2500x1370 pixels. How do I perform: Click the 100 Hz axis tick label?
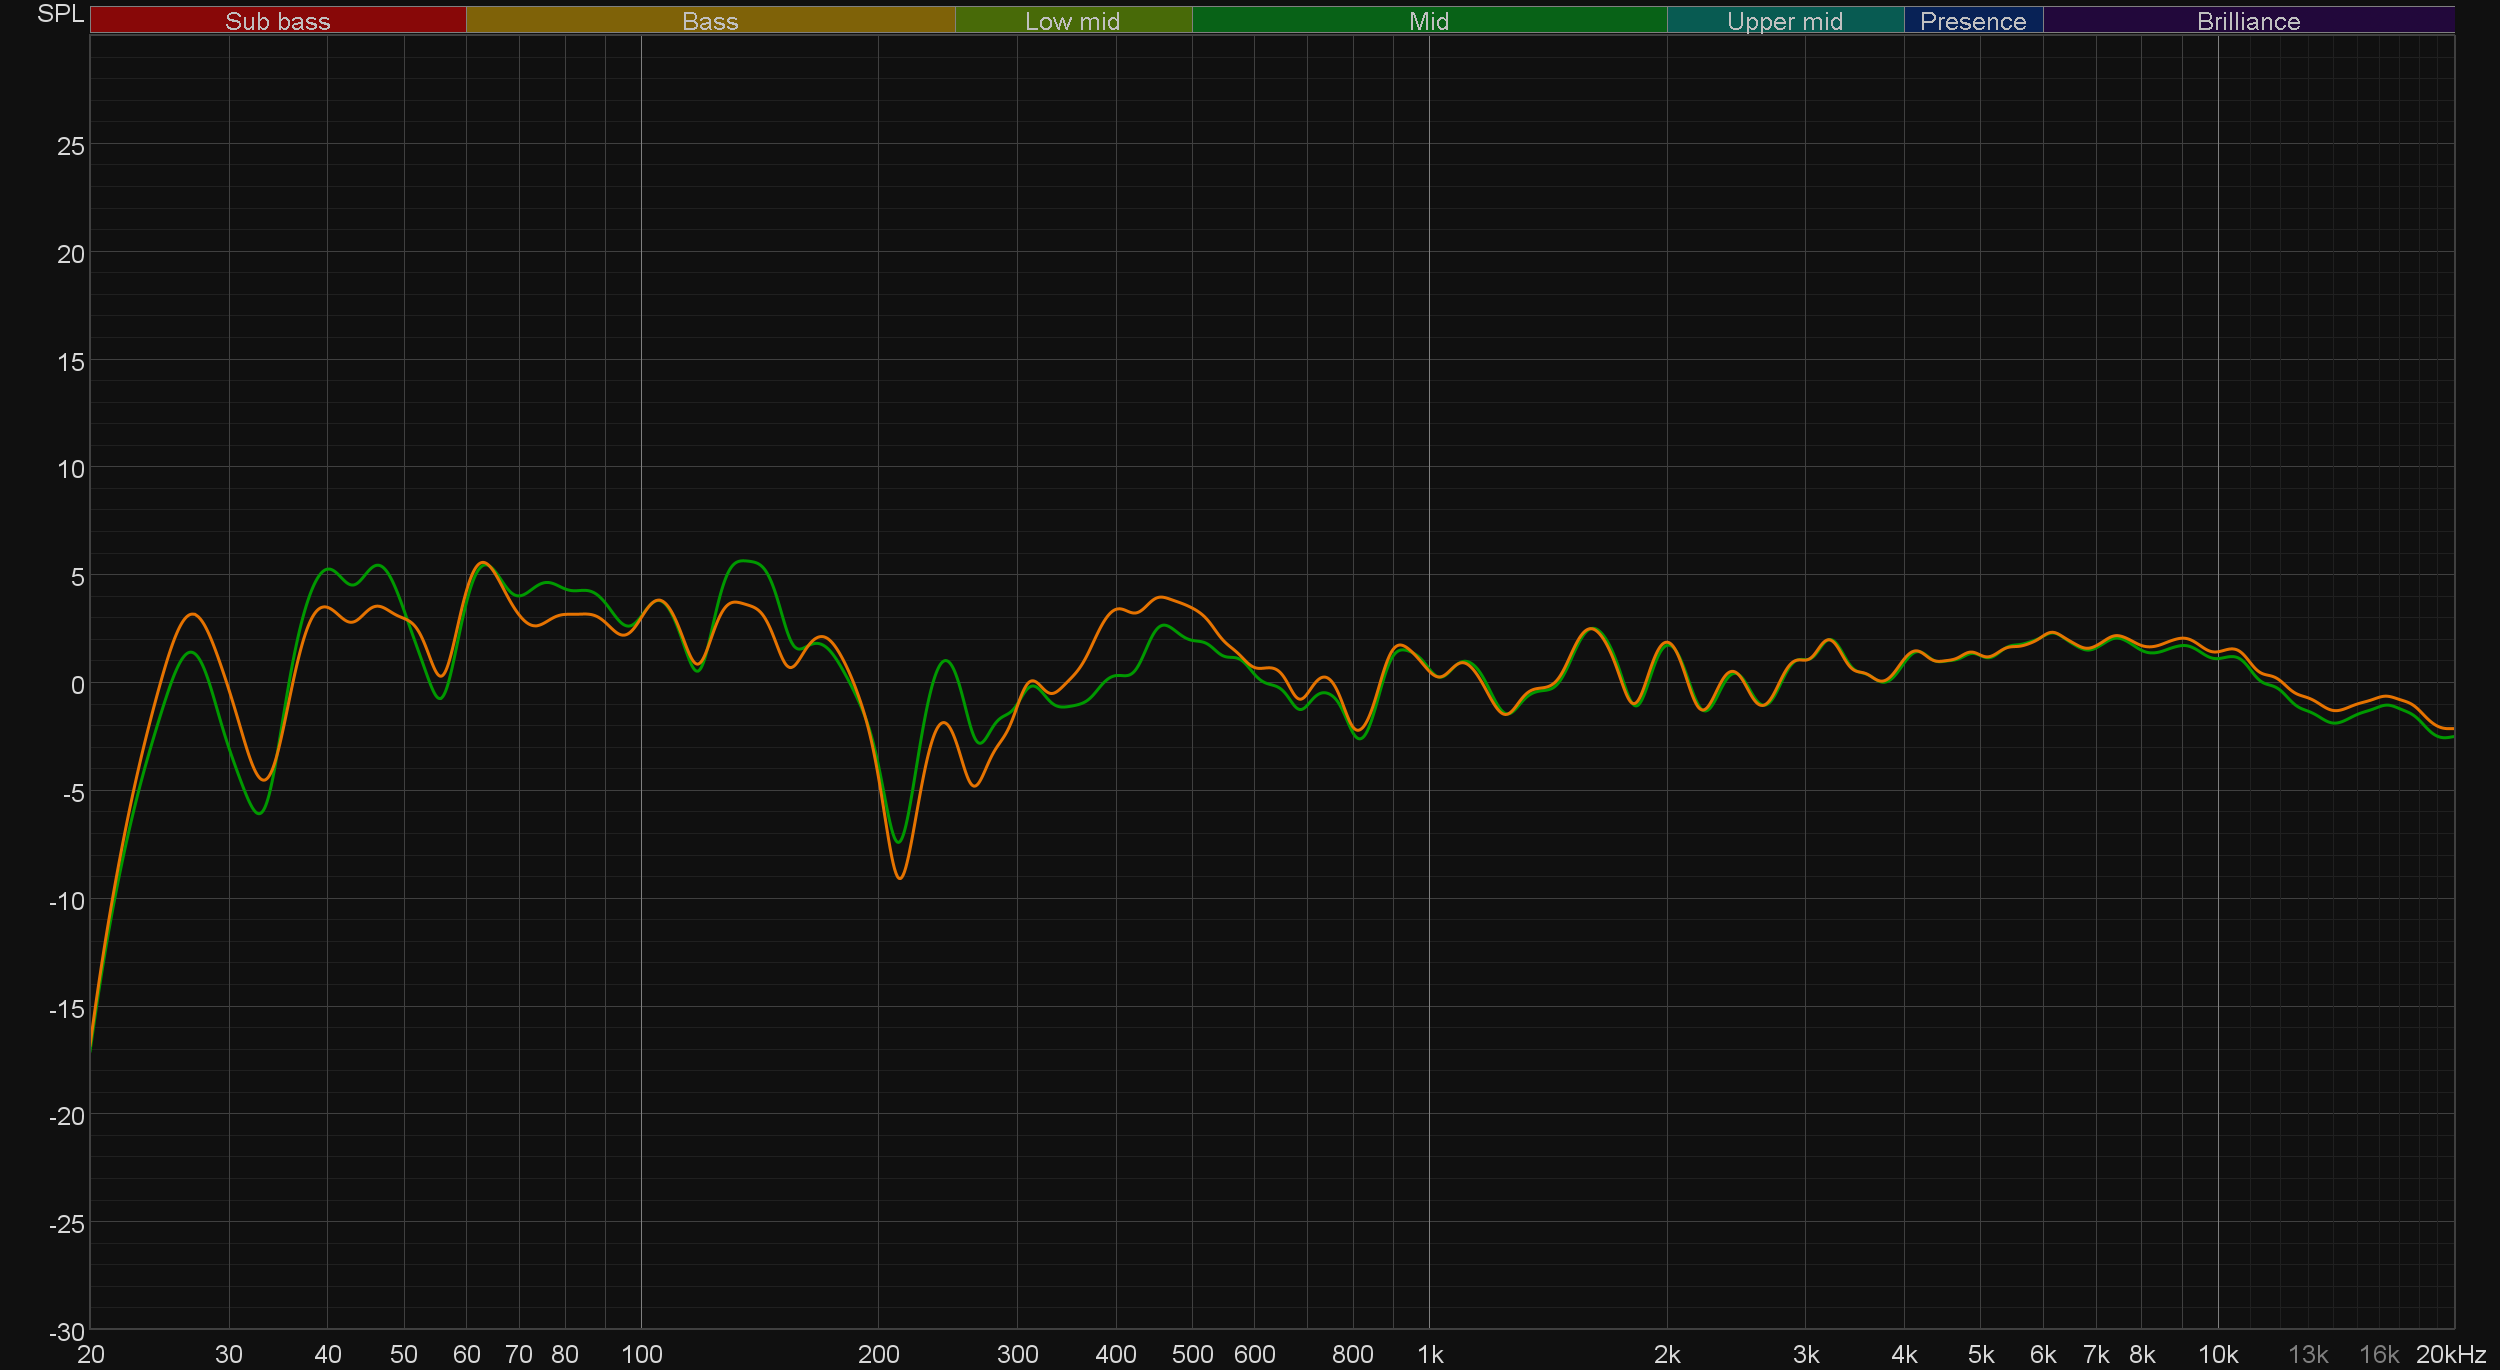click(641, 1354)
